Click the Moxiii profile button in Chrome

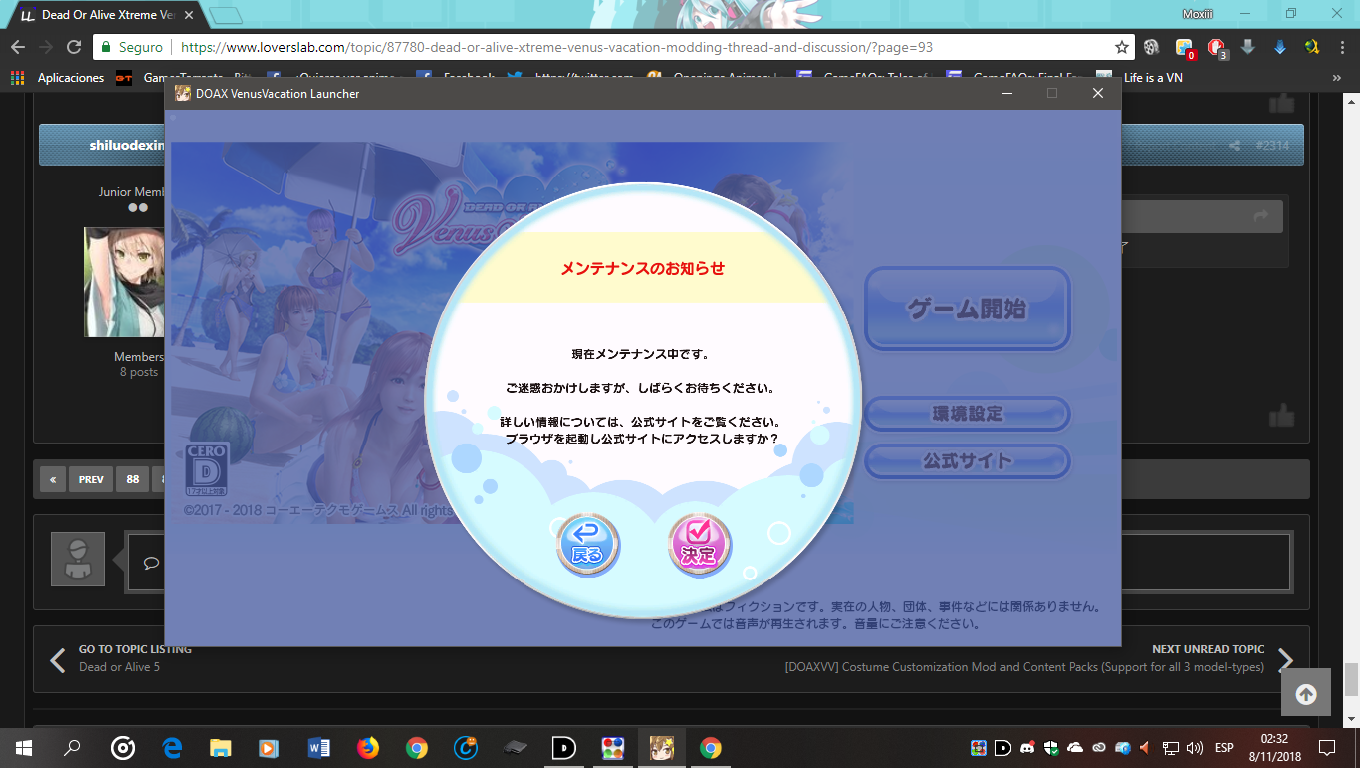[1198, 13]
